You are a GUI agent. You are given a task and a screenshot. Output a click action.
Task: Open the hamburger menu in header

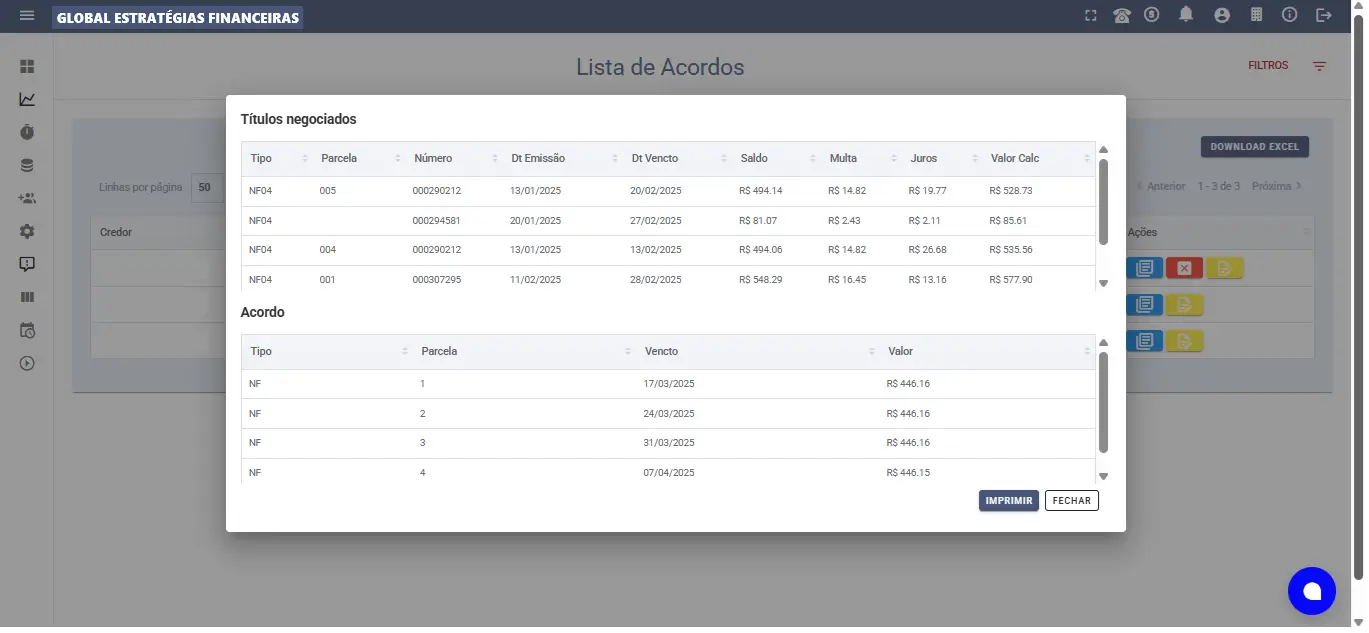coord(27,16)
